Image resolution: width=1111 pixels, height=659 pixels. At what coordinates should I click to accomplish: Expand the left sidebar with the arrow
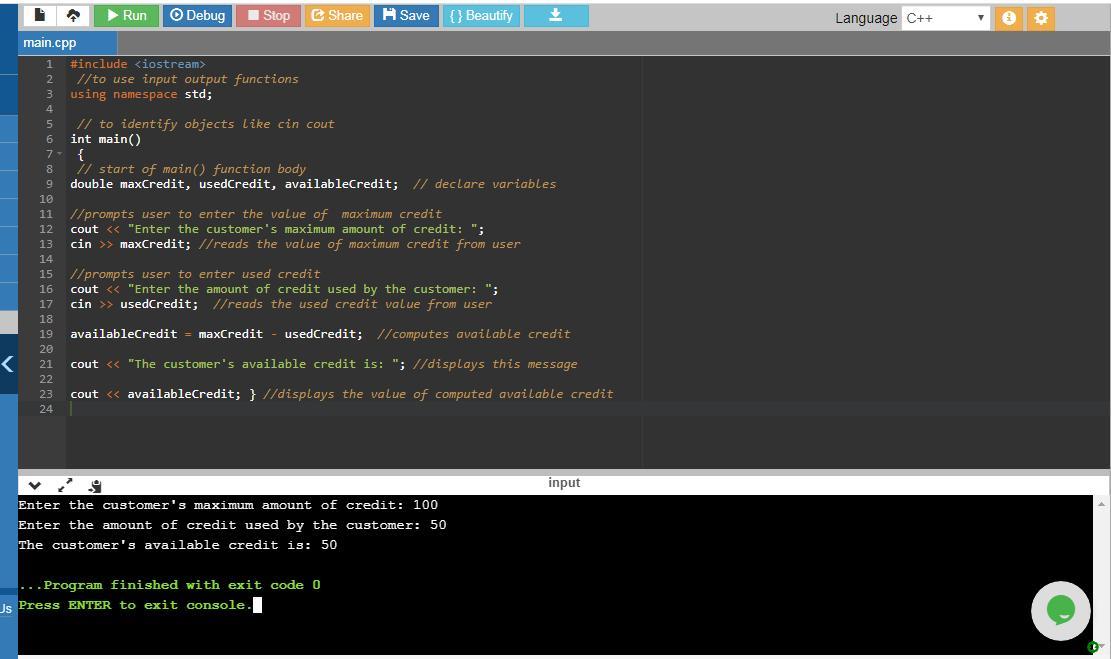[8, 364]
